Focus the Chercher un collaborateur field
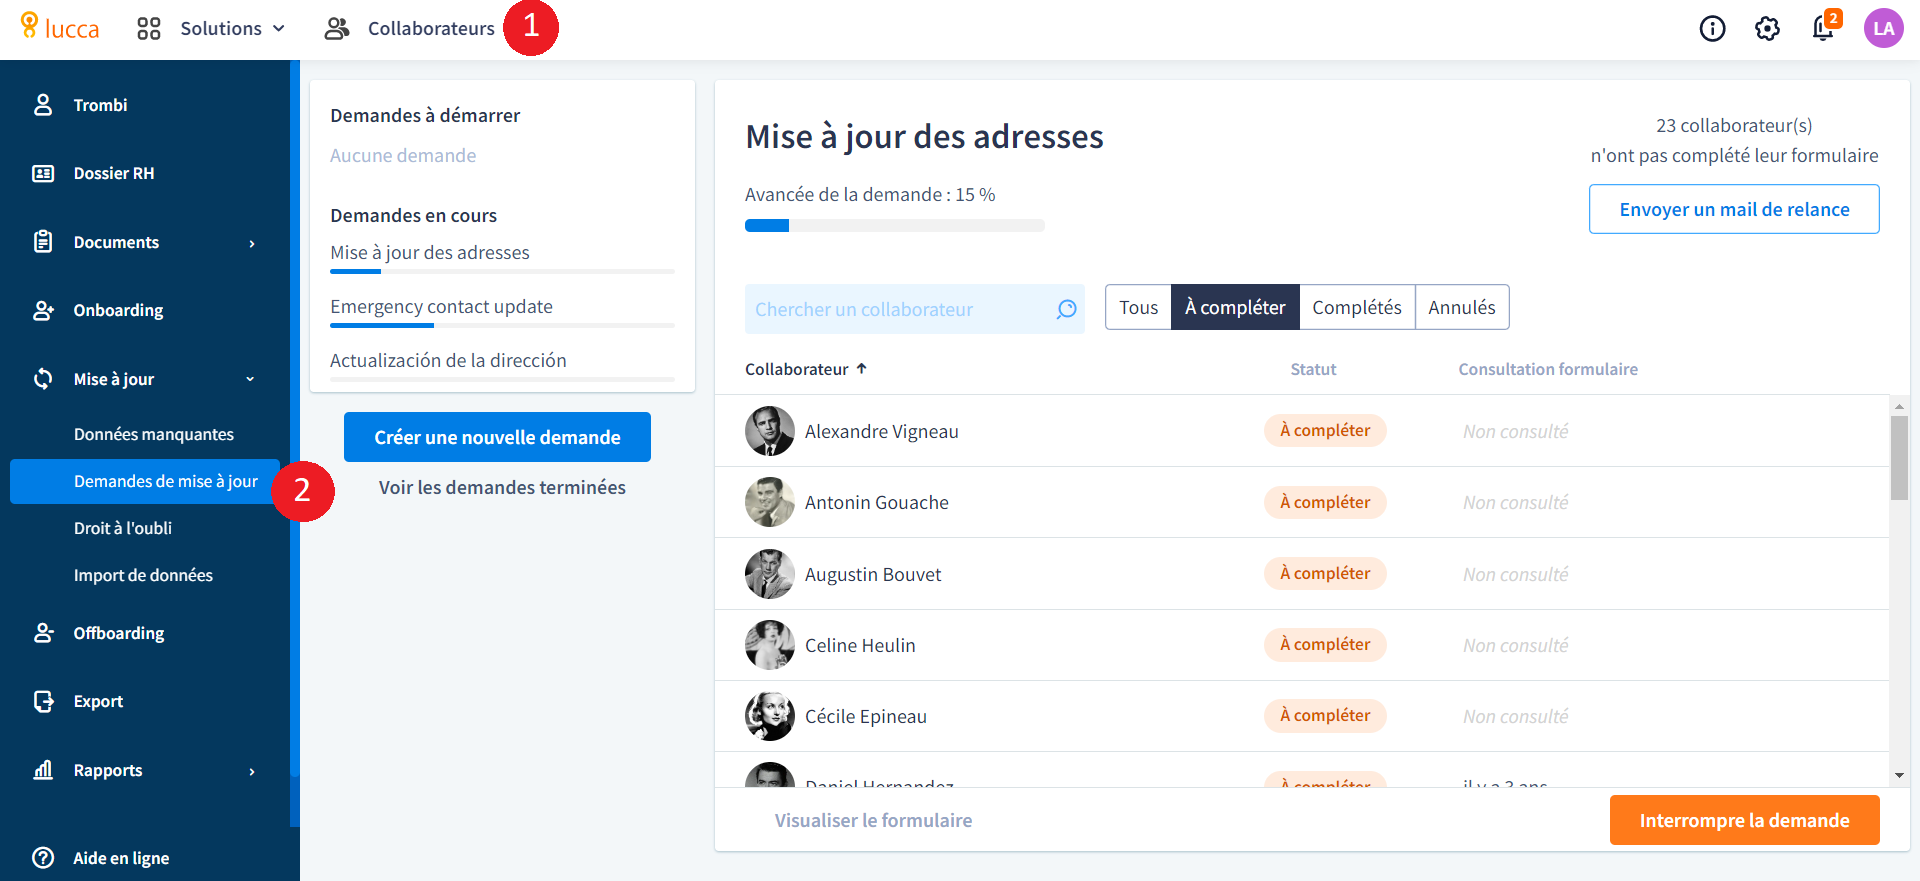Image resolution: width=1920 pixels, height=881 pixels. 914,309
